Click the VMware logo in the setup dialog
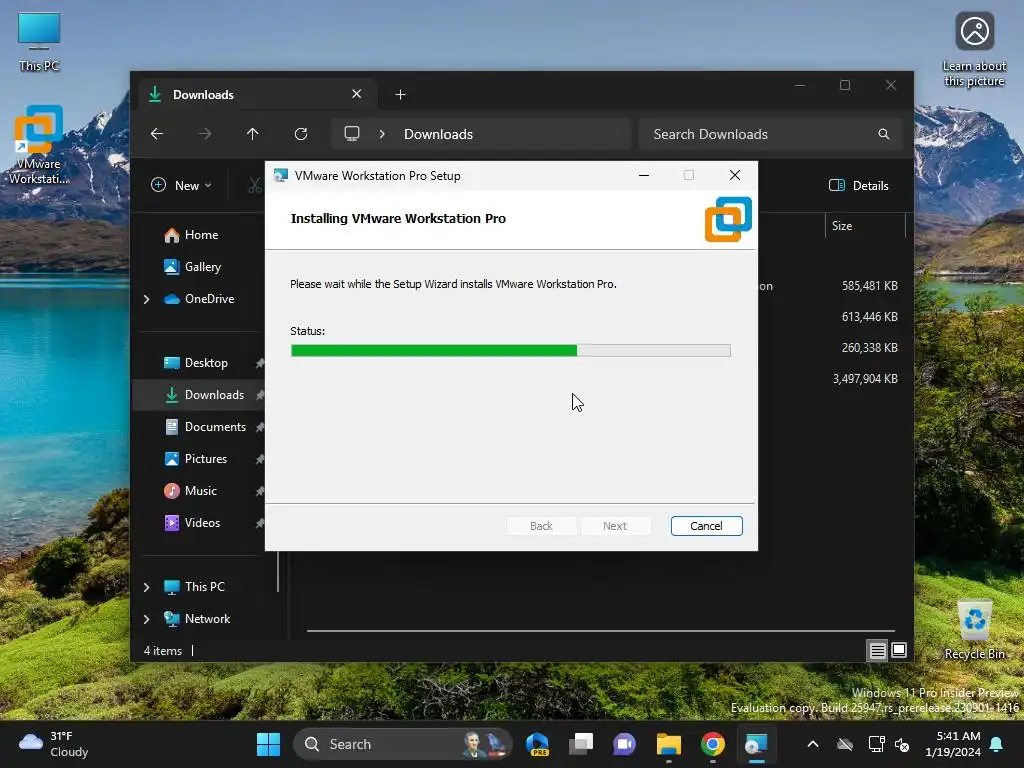The width and height of the screenshot is (1024, 768). point(728,219)
